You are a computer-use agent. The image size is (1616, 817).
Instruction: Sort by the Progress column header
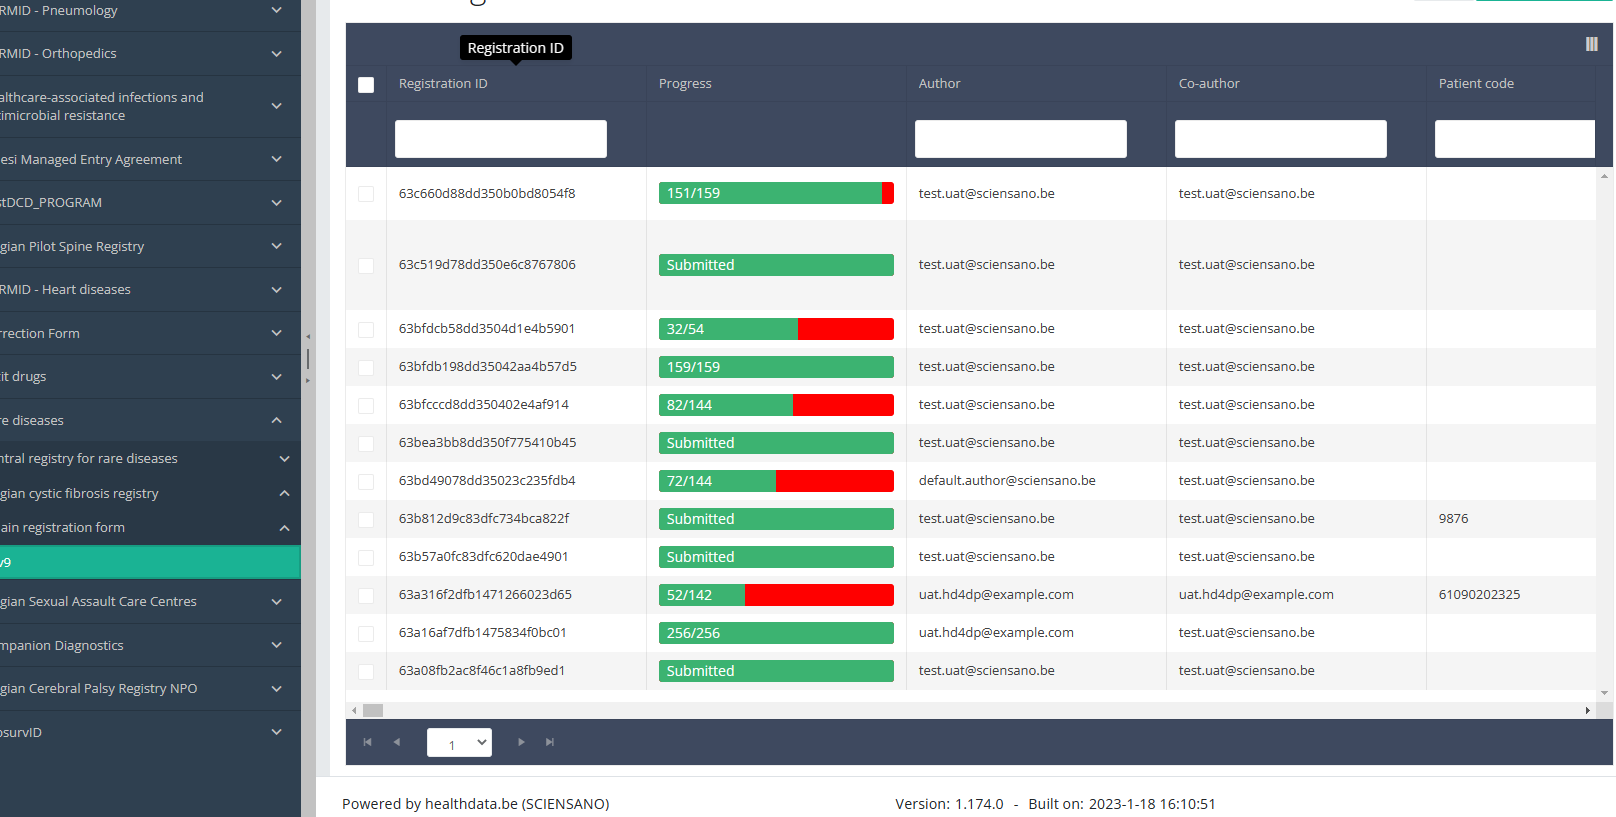click(x=685, y=84)
